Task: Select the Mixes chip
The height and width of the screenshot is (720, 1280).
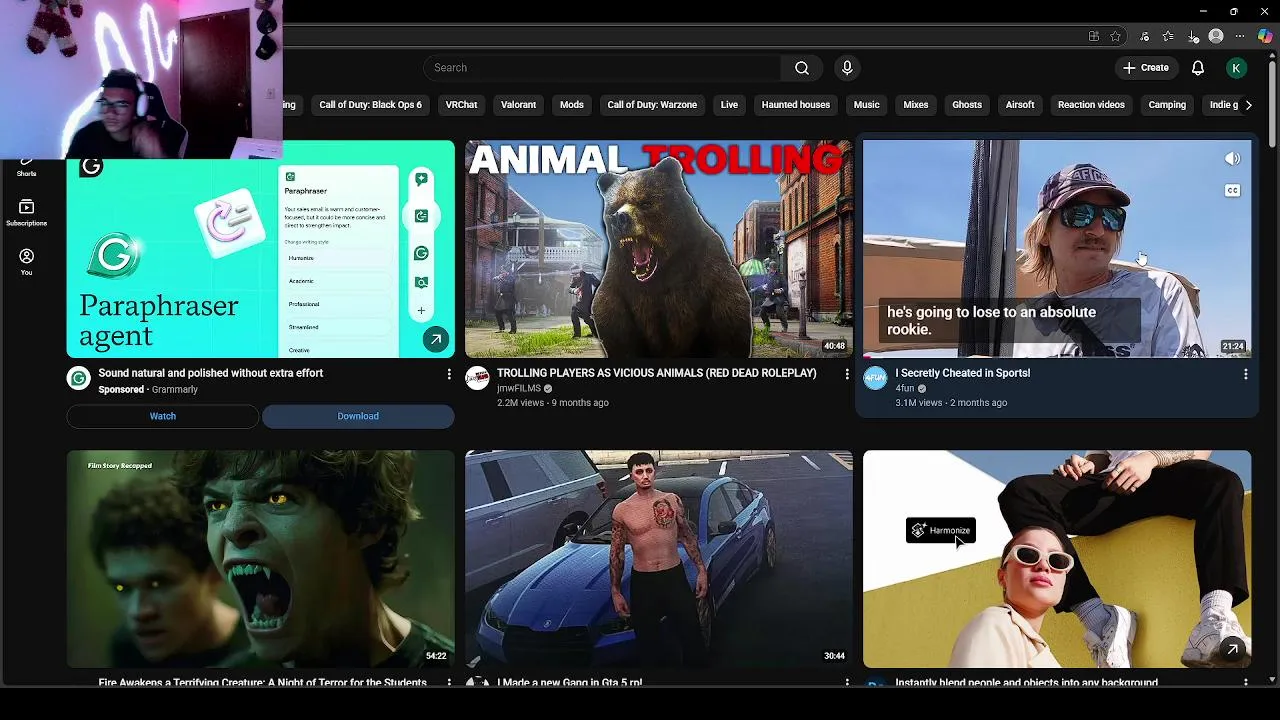Action: tap(916, 105)
